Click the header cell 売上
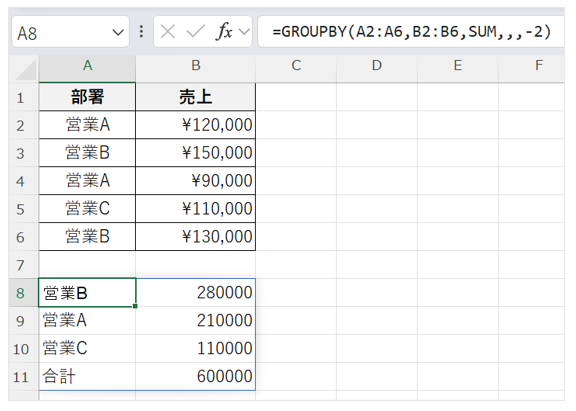The width and height of the screenshot is (576, 411). pos(195,97)
